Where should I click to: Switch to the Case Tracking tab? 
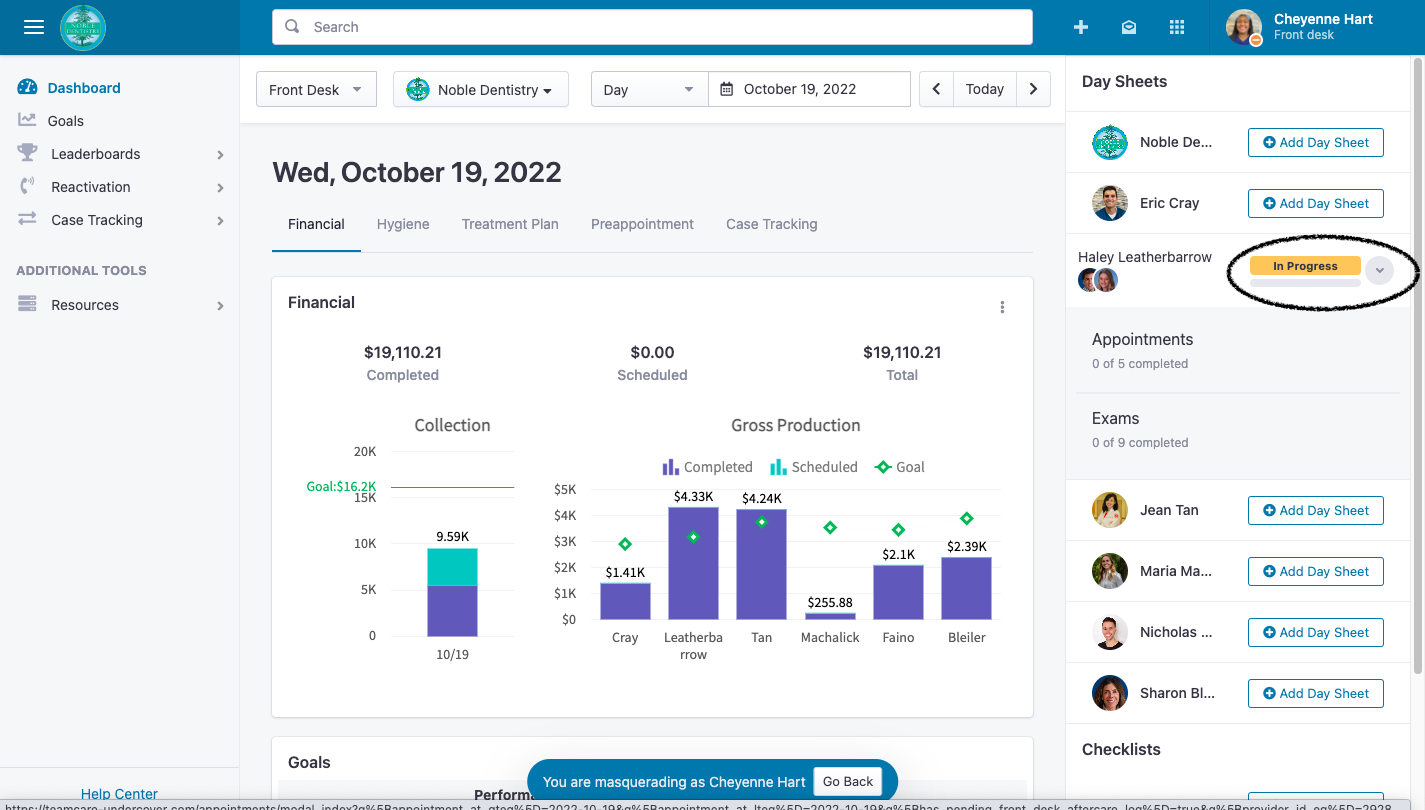click(772, 224)
